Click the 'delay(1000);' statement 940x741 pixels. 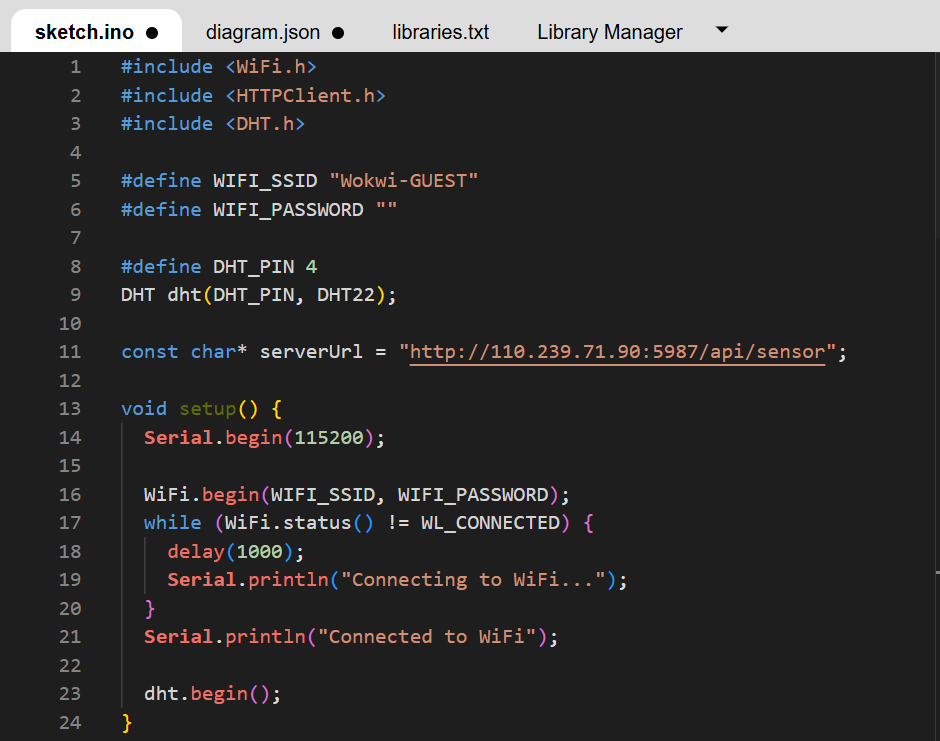click(x=236, y=552)
